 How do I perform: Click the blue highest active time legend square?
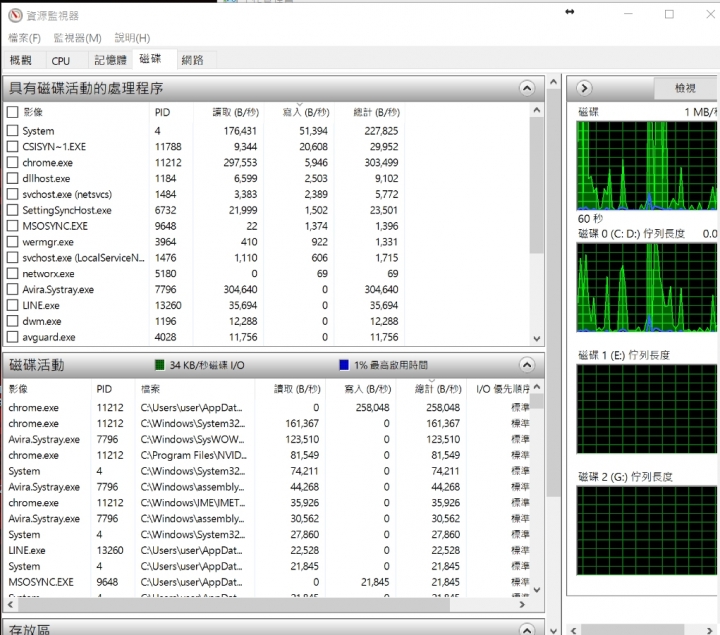[344, 365]
